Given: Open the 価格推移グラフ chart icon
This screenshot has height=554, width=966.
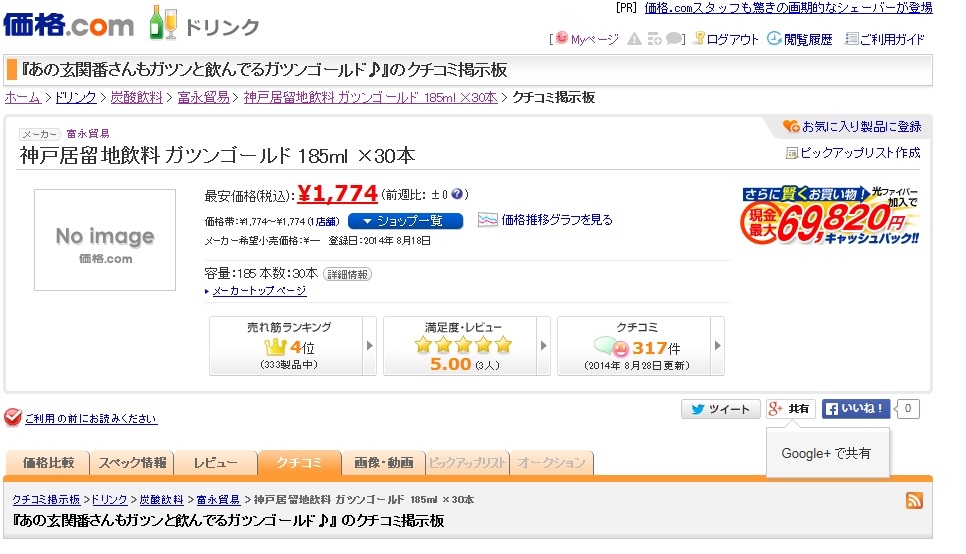Looking at the screenshot, I should tap(488, 219).
